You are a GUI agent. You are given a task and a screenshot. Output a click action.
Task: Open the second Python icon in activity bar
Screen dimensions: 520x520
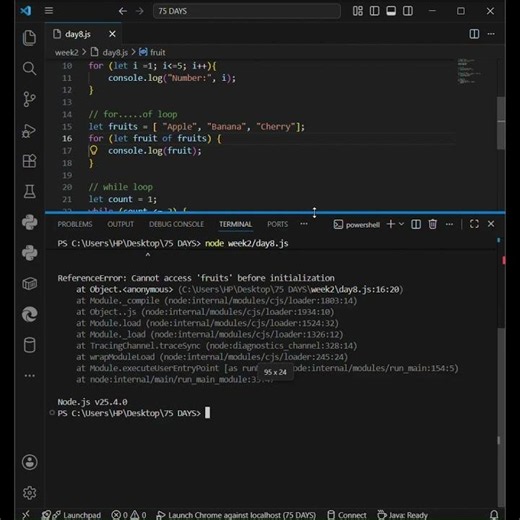(x=29, y=253)
